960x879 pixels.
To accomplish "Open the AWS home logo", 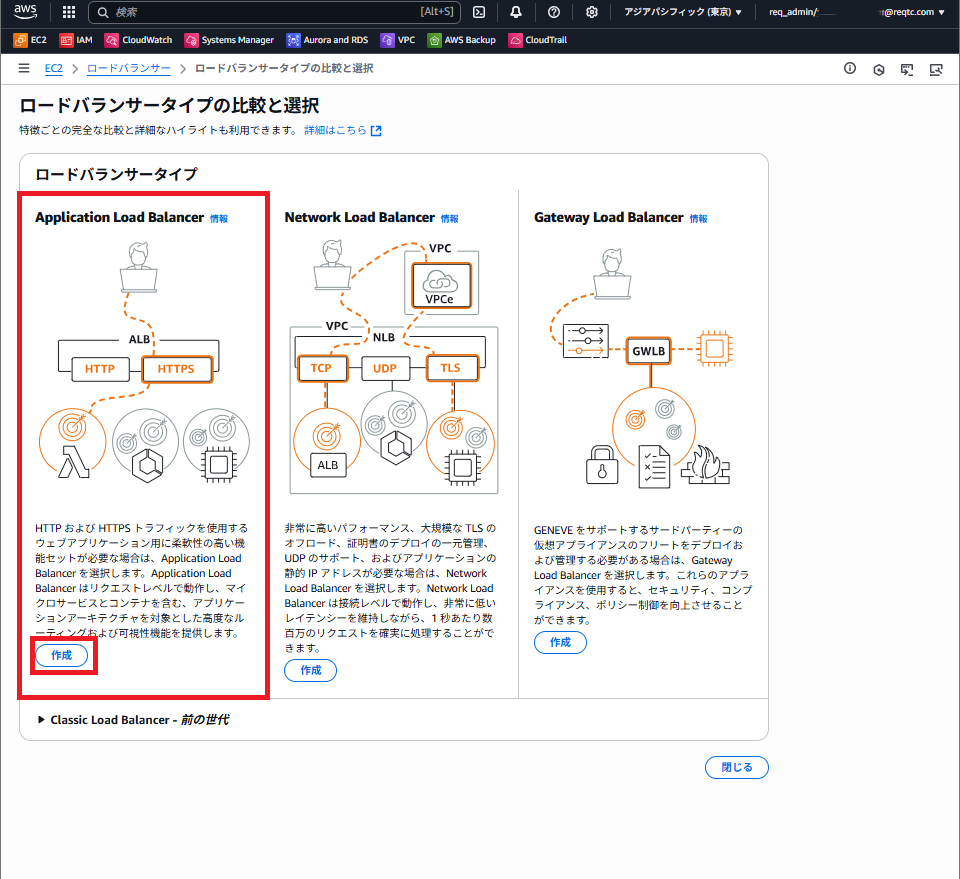I will pyautogui.click(x=25, y=12).
